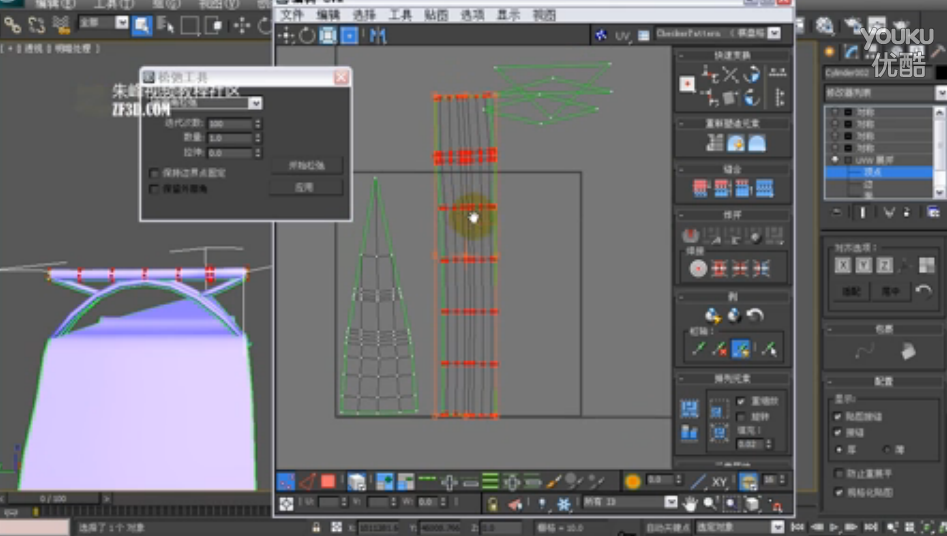Image resolution: width=947 pixels, height=536 pixels.
Task: Open the All IDs dropdown in UV editor
Action: click(x=671, y=502)
